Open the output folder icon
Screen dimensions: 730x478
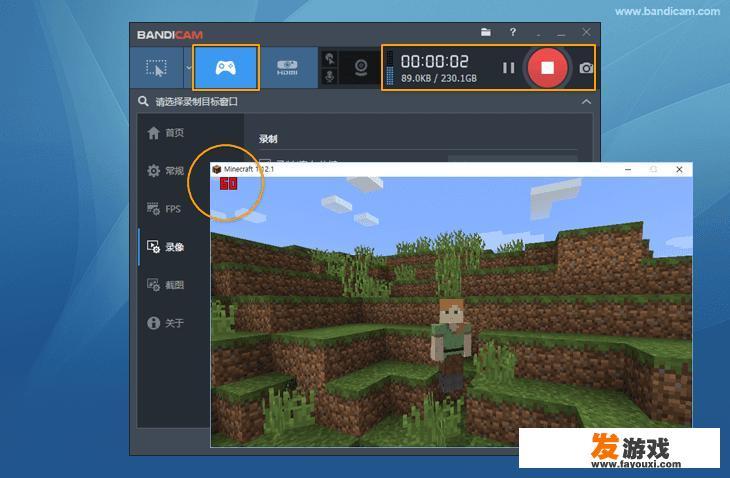pyautogui.click(x=486, y=32)
